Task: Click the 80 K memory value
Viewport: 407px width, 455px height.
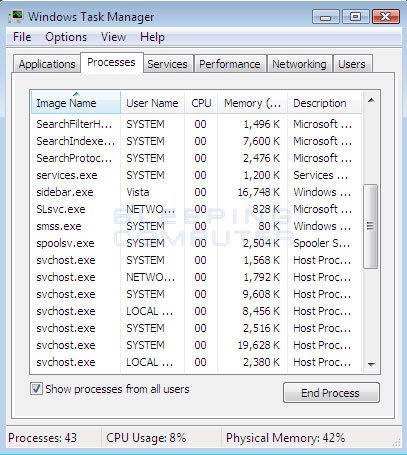Action: tap(269, 226)
